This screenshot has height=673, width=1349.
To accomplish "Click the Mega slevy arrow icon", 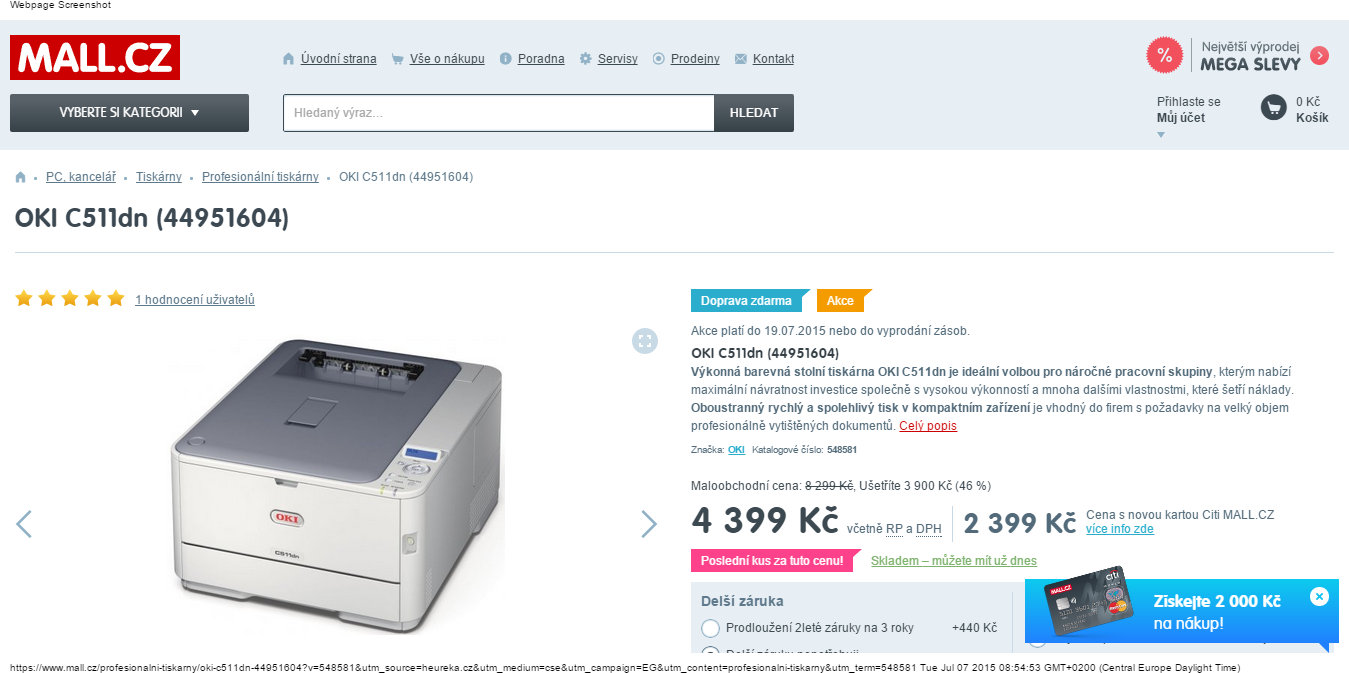I will pos(1319,55).
